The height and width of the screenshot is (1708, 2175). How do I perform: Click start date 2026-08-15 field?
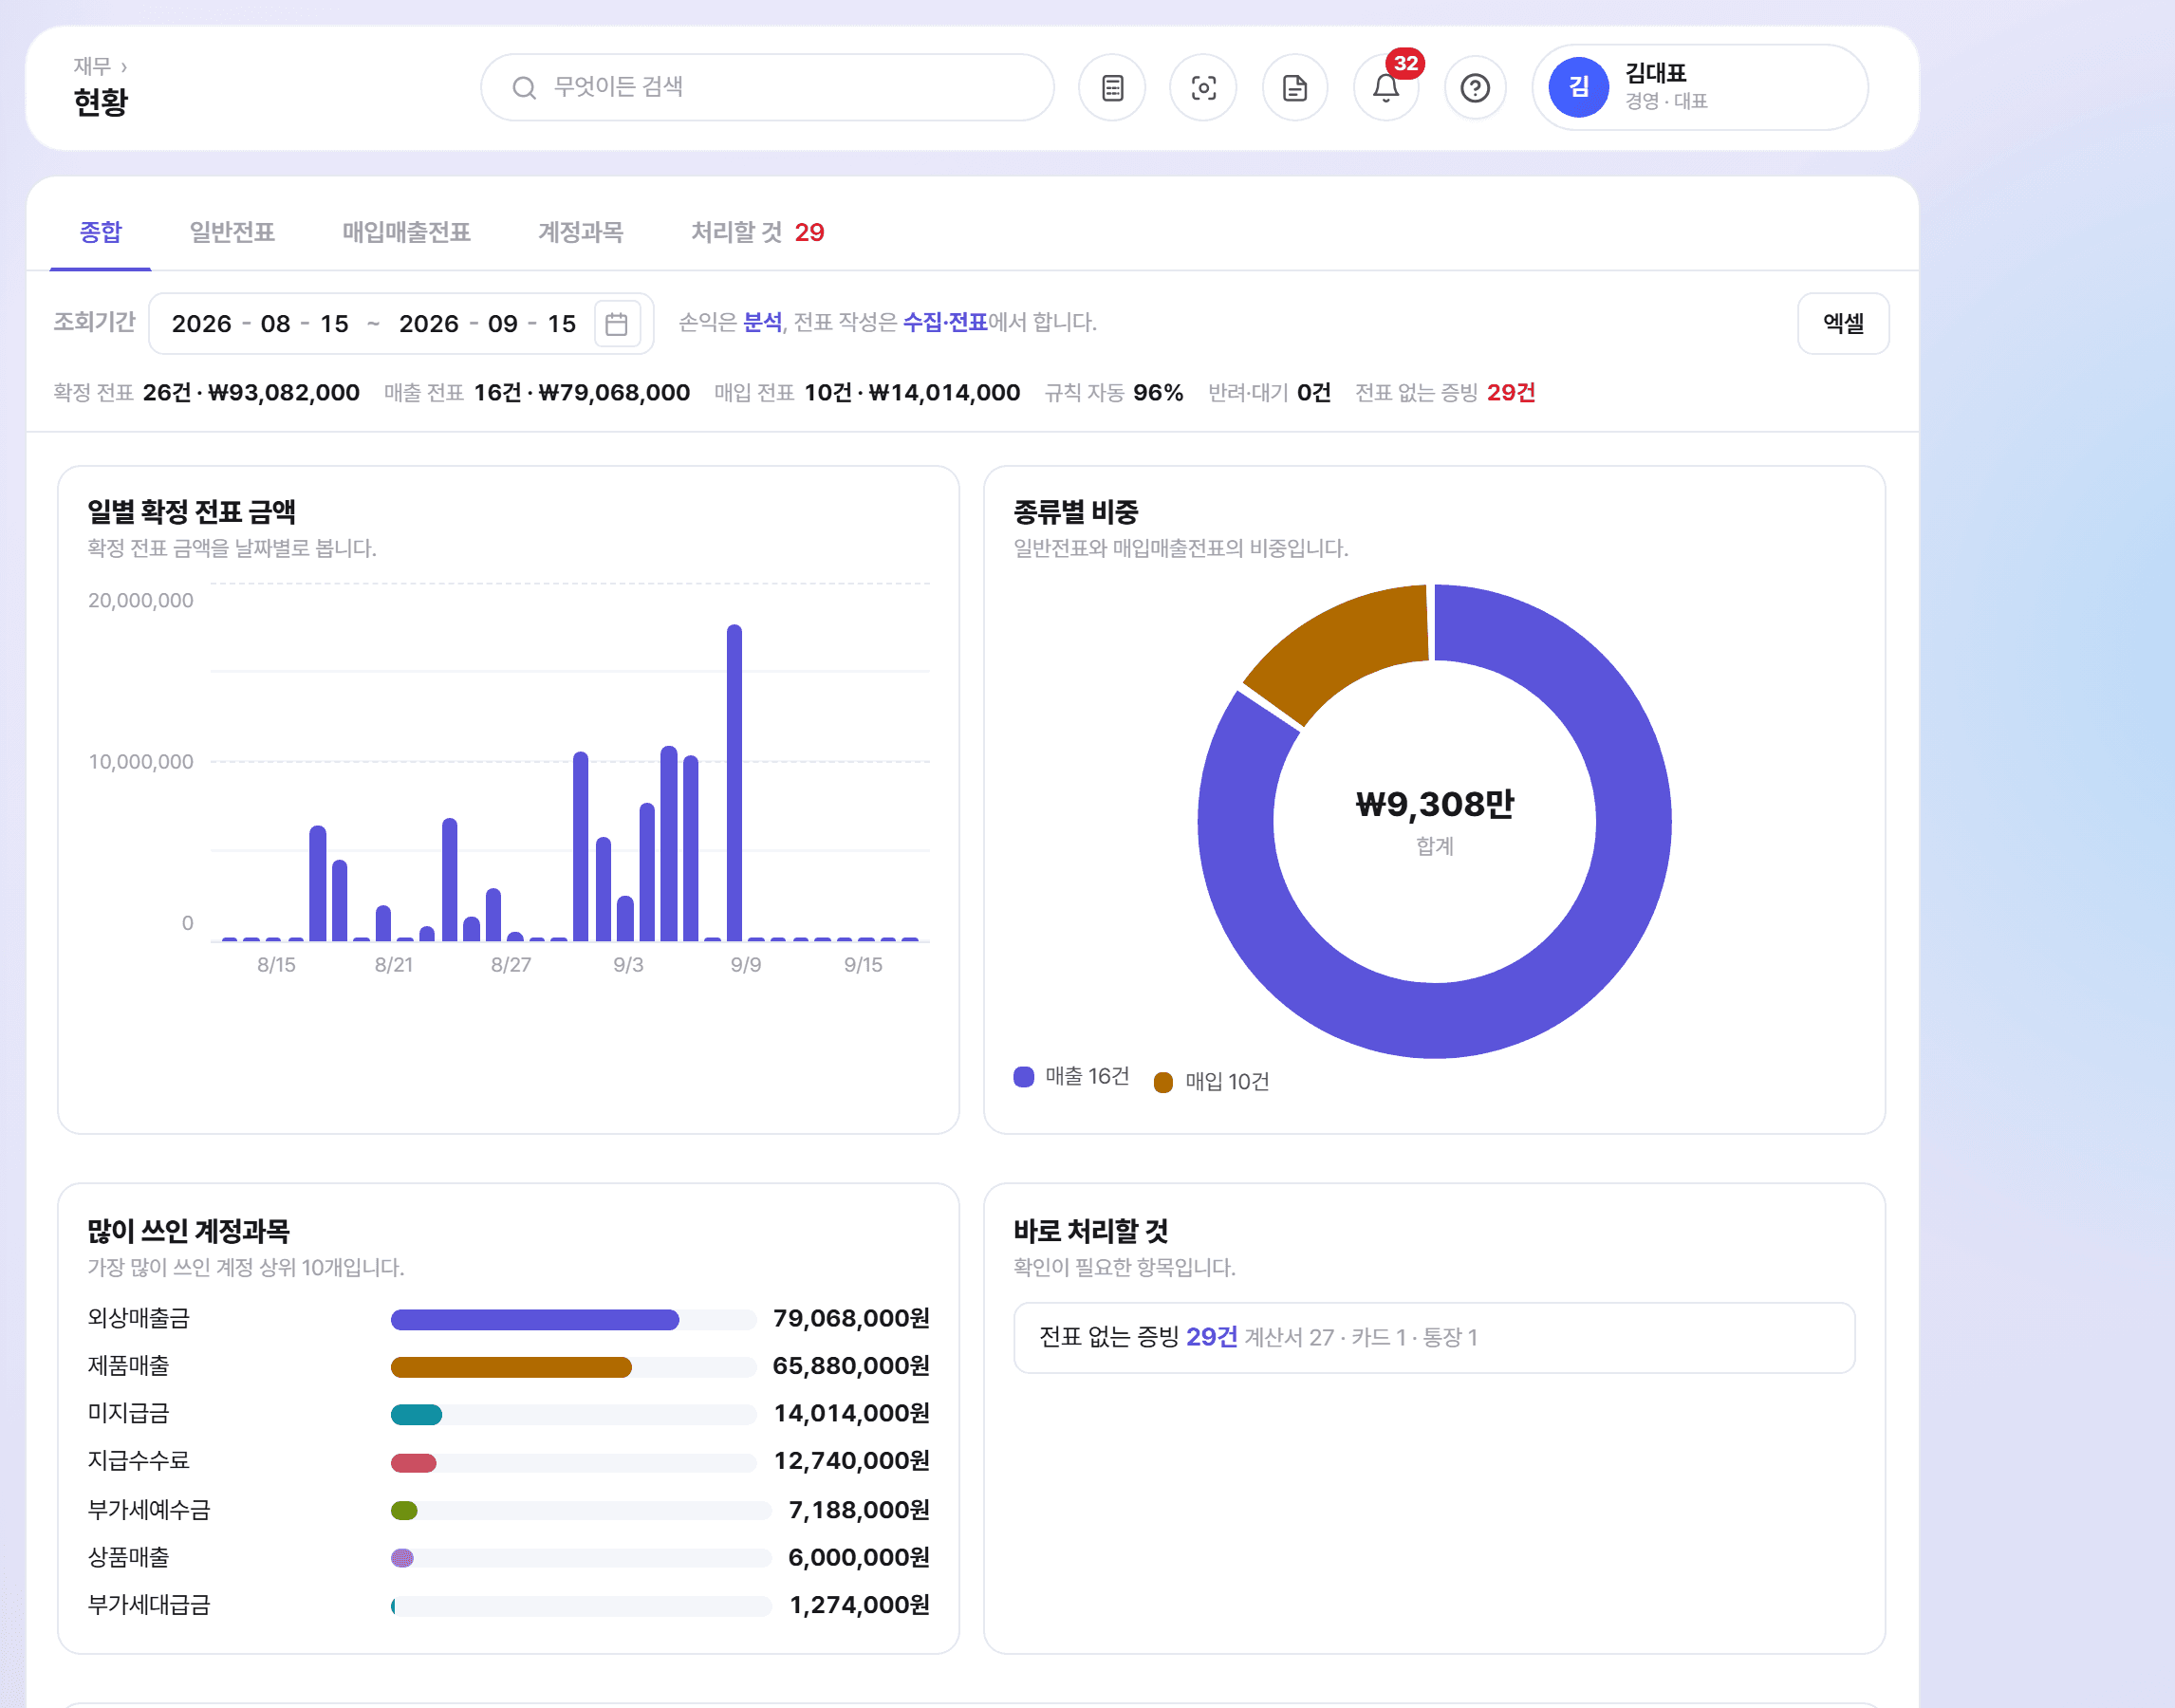[x=260, y=324]
